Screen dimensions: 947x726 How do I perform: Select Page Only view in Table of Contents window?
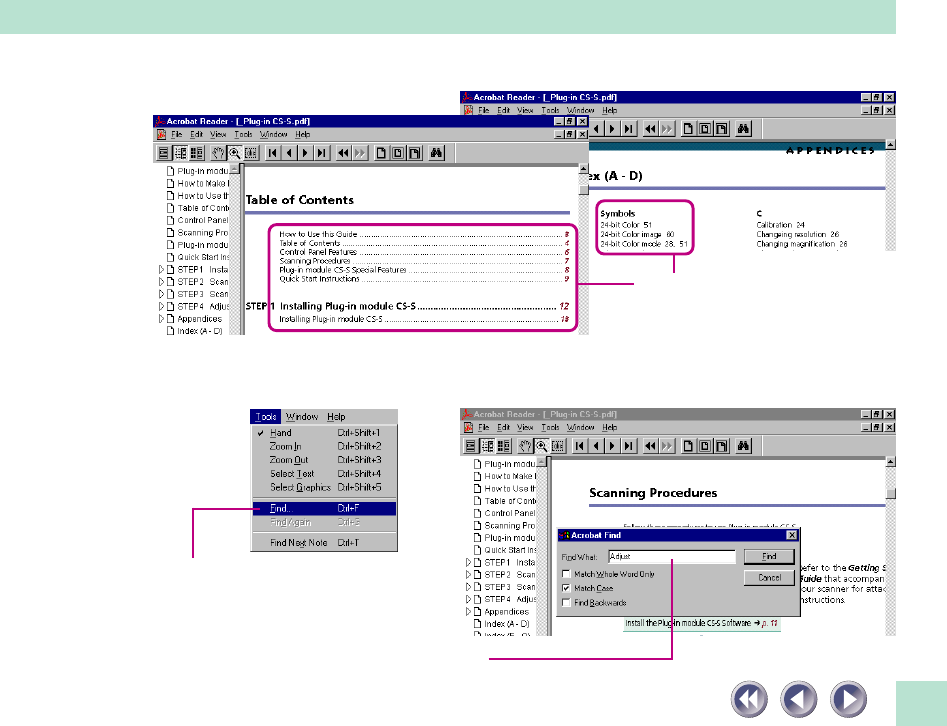coord(163,153)
